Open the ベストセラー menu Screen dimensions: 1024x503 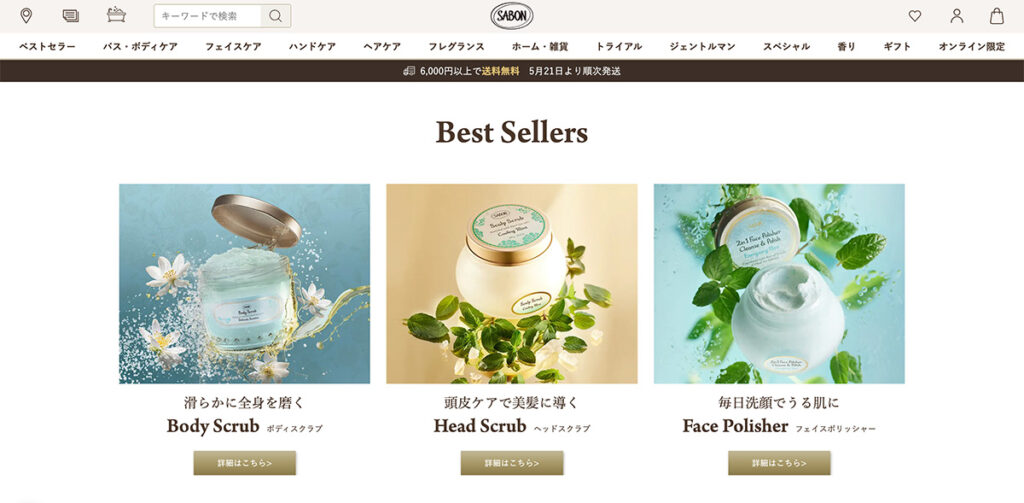(47, 46)
